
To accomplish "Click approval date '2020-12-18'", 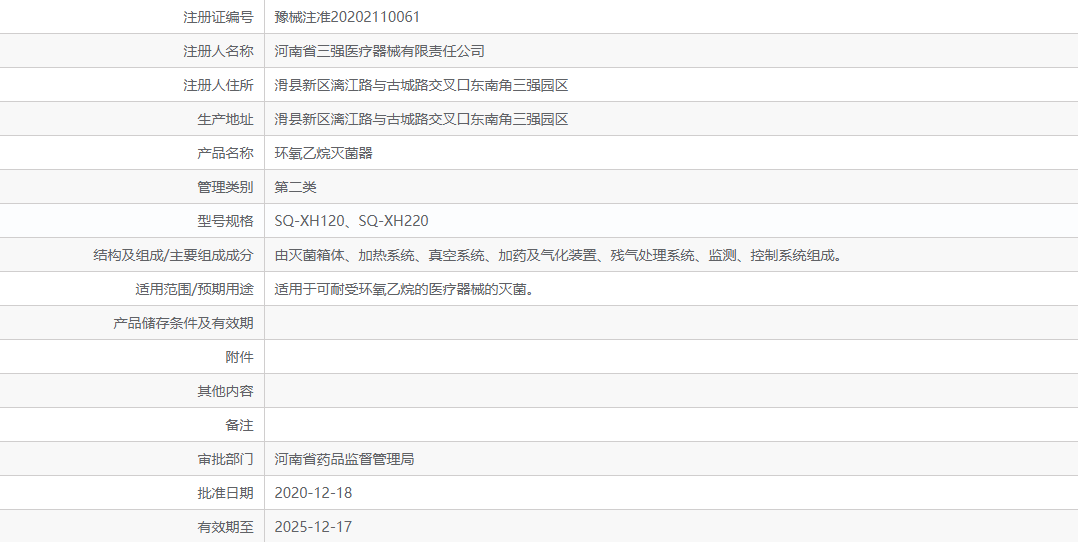I will (x=313, y=492).
